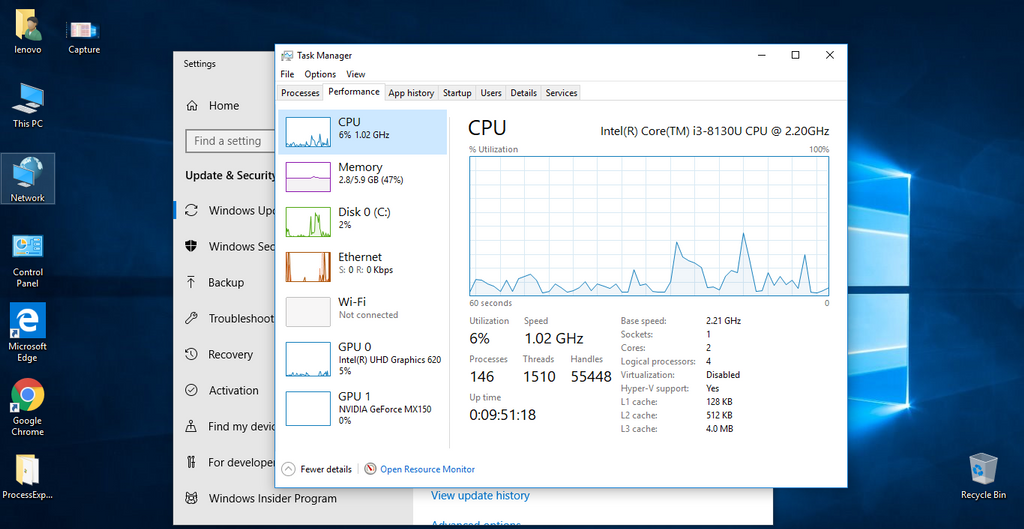Collapse view with Fewer details chevron

(288, 469)
